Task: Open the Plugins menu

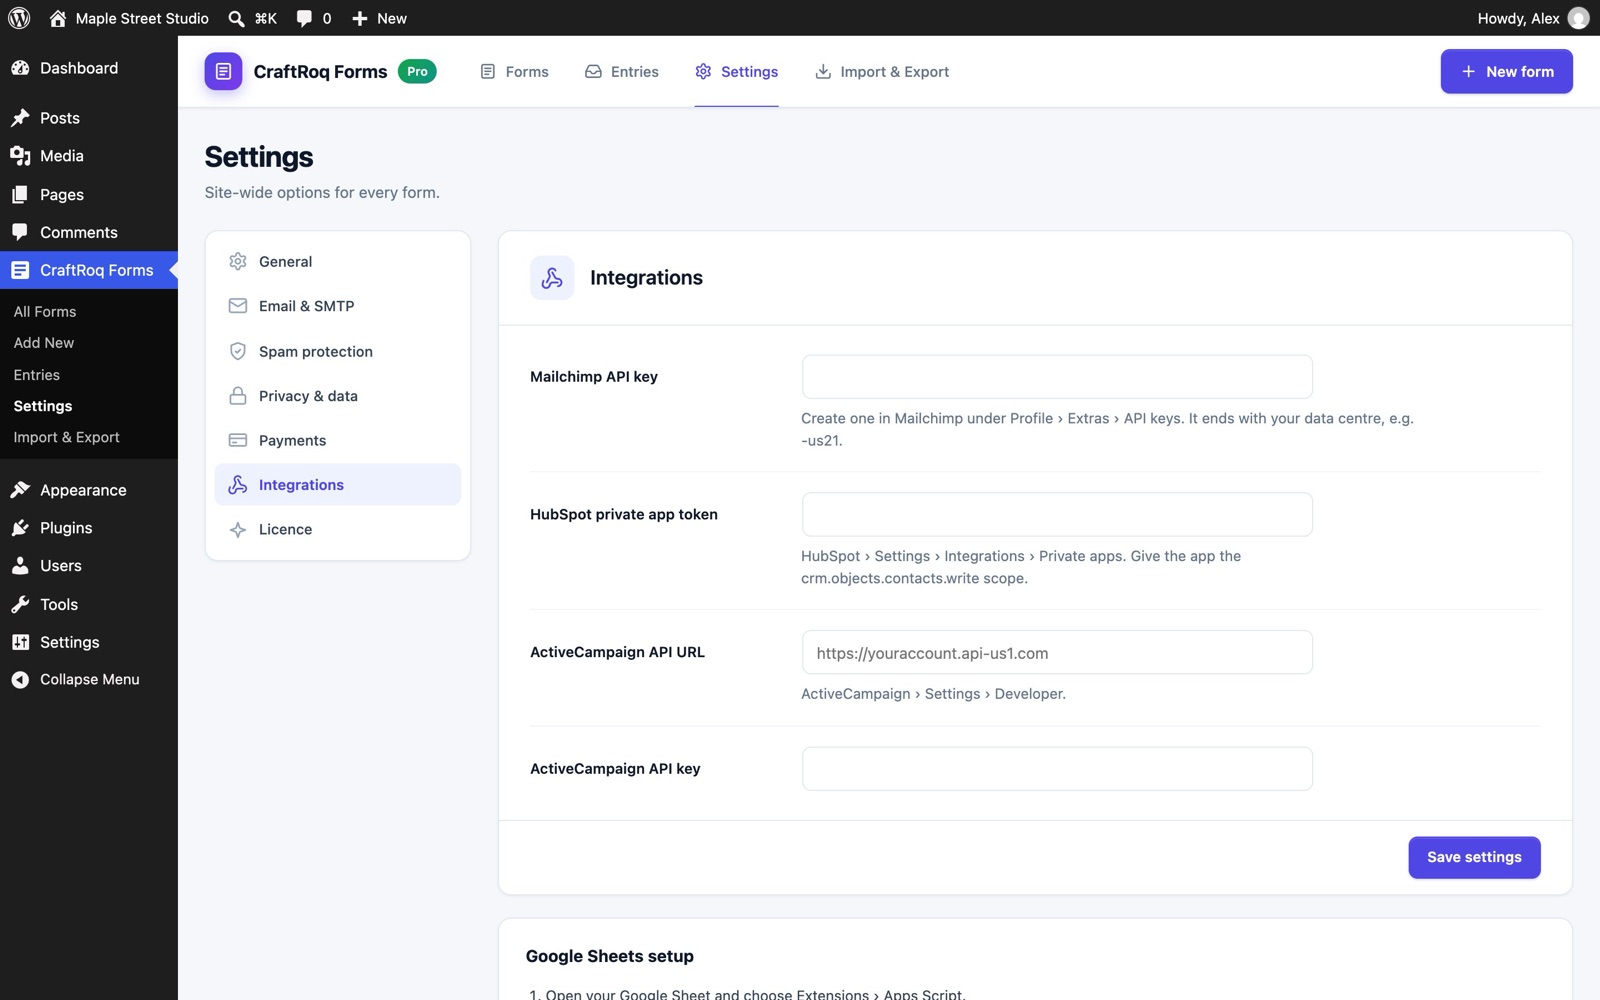Action: tap(89, 528)
